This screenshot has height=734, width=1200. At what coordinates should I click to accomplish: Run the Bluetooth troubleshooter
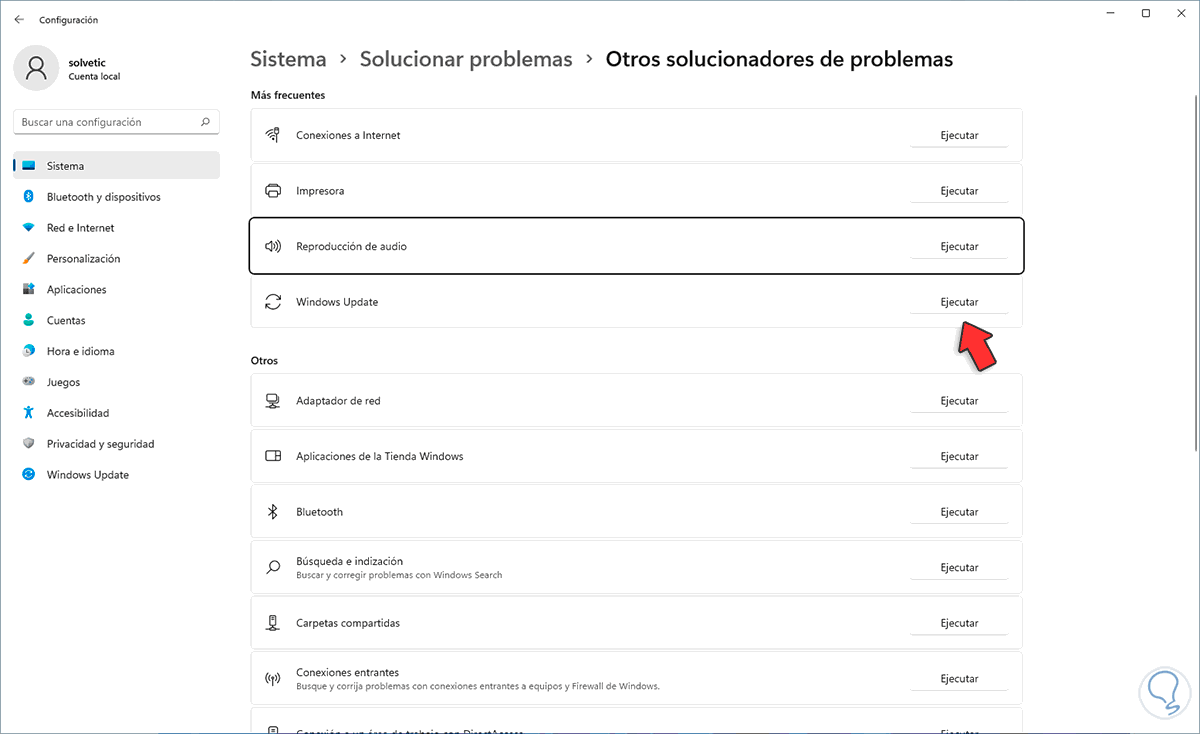959,512
